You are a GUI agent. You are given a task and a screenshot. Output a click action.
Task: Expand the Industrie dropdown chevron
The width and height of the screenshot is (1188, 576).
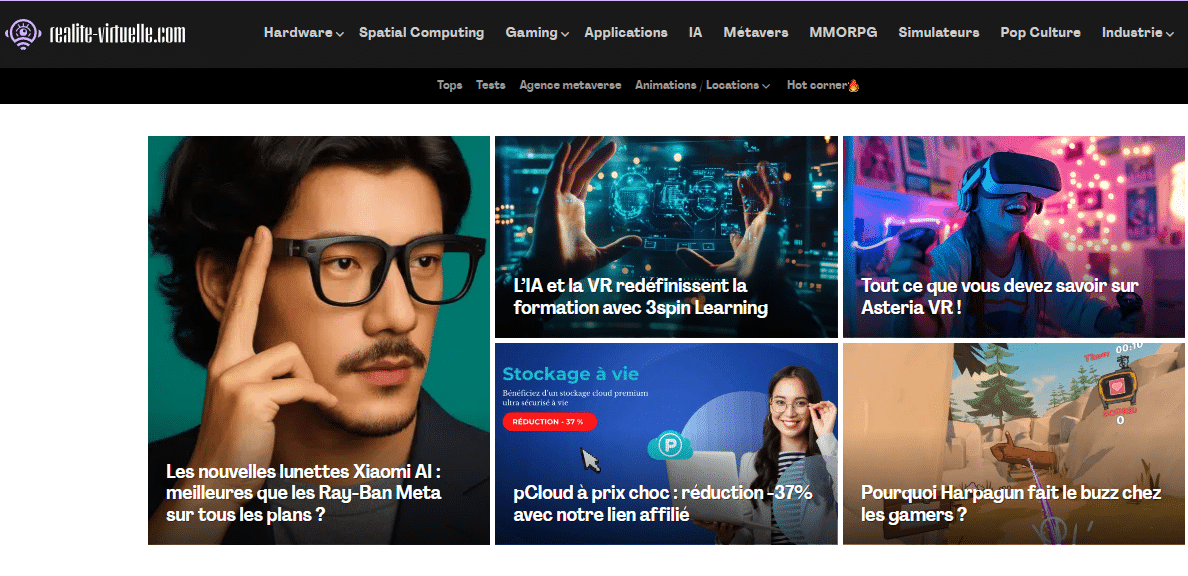[x=1171, y=34]
